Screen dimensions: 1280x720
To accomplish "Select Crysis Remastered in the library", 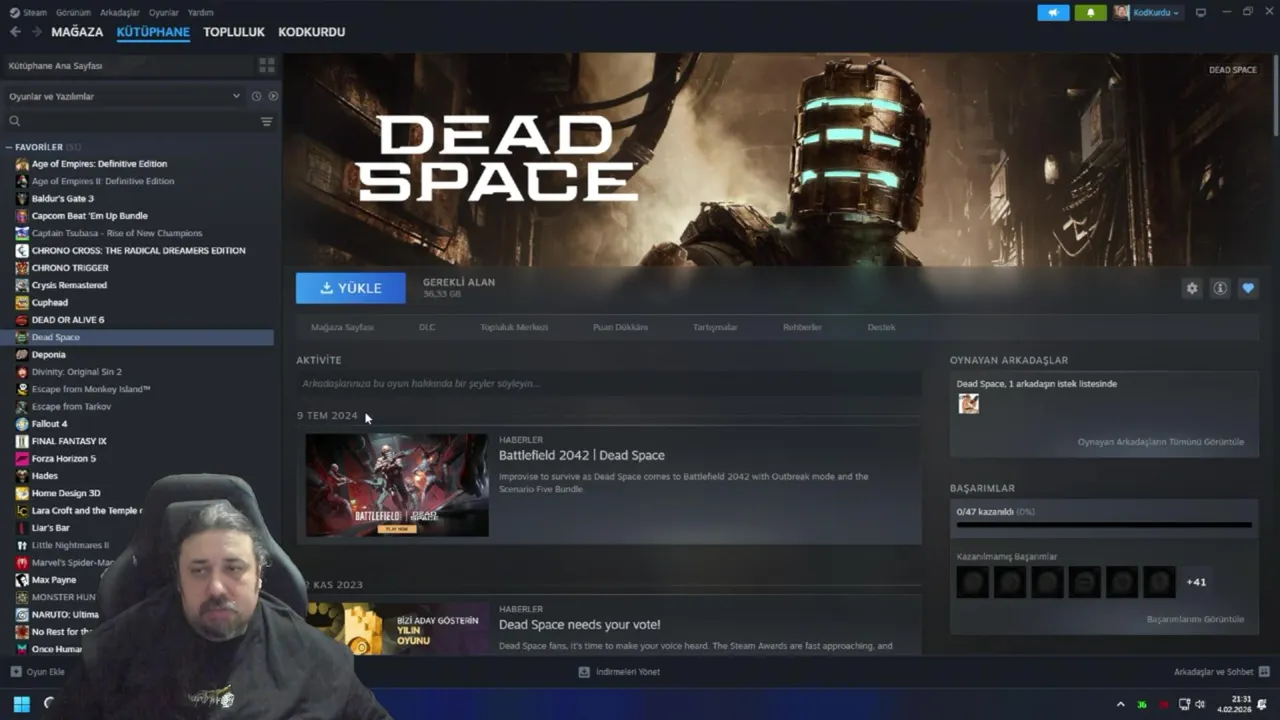I will coord(69,285).
